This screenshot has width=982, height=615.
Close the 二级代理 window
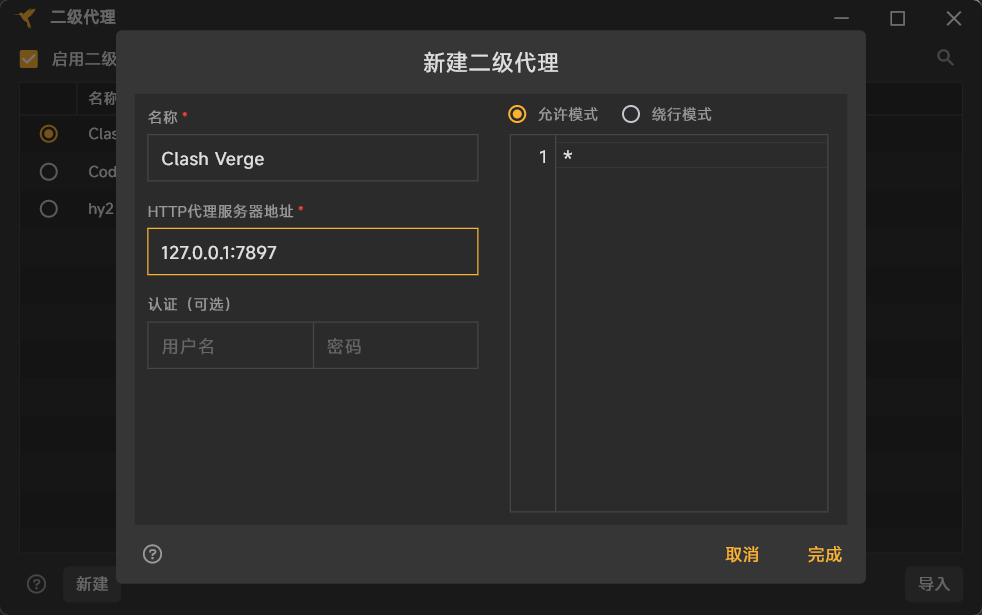click(x=953, y=18)
